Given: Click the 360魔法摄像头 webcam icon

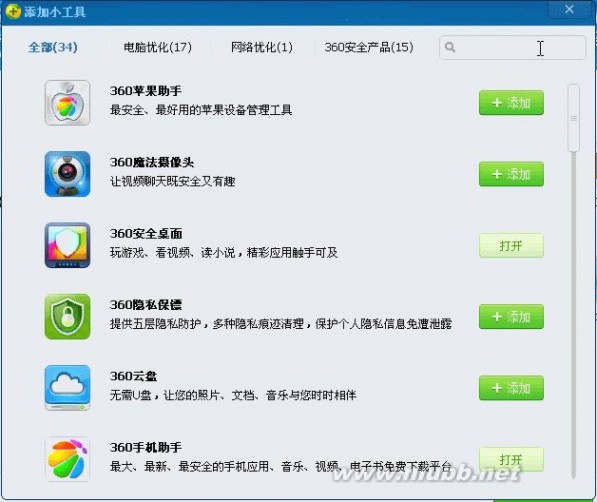Looking at the screenshot, I should (x=67, y=174).
